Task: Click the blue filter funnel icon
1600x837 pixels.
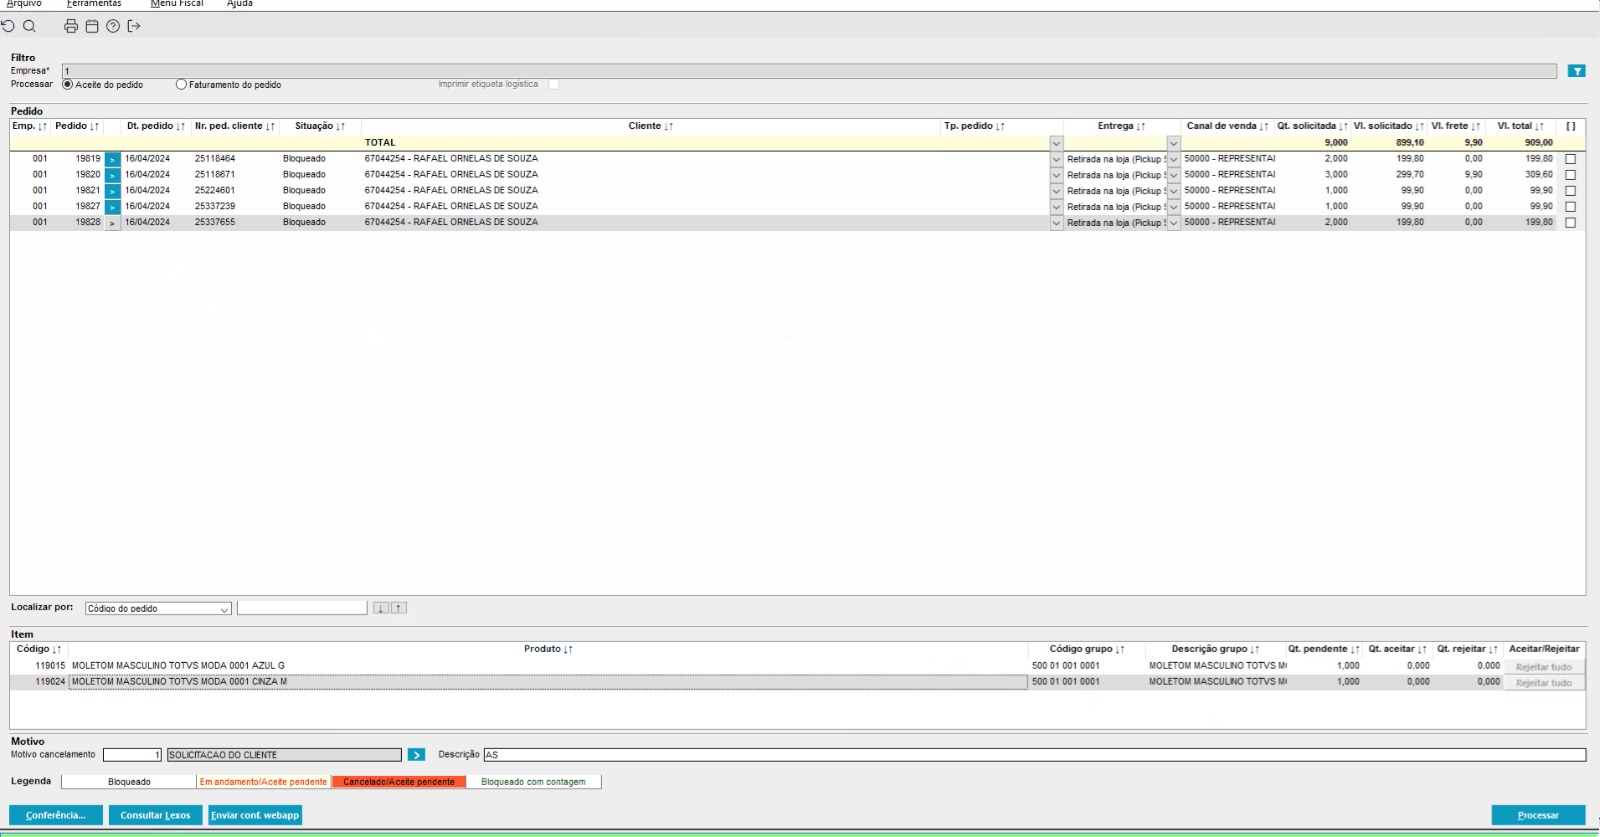Action: click(1576, 71)
